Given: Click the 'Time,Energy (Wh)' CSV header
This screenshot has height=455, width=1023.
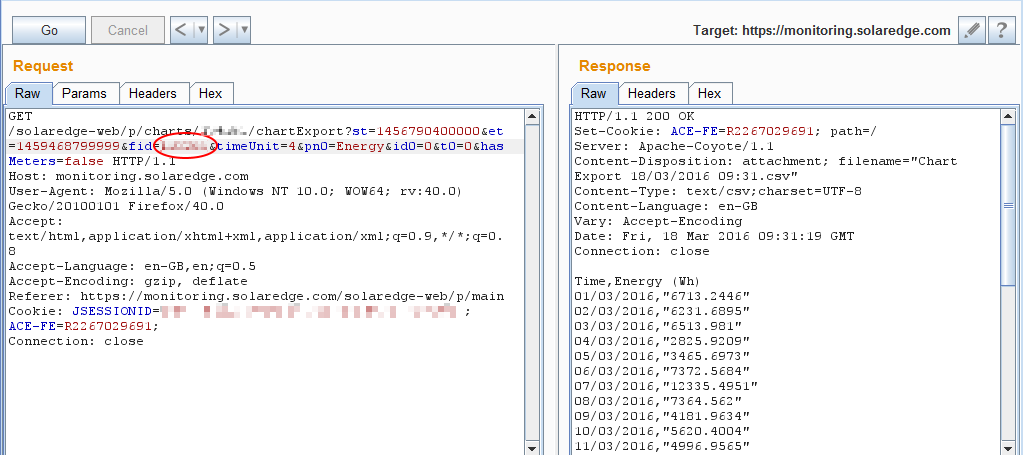Looking at the screenshot, I should tap(637, 281).
